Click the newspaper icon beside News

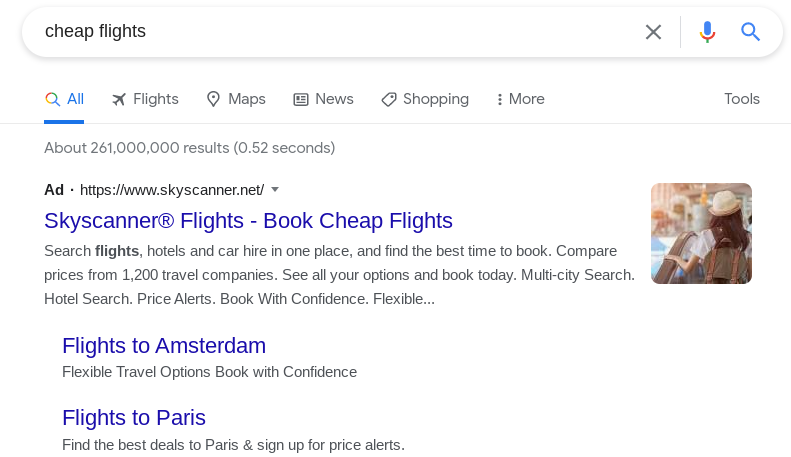point(301,99)
